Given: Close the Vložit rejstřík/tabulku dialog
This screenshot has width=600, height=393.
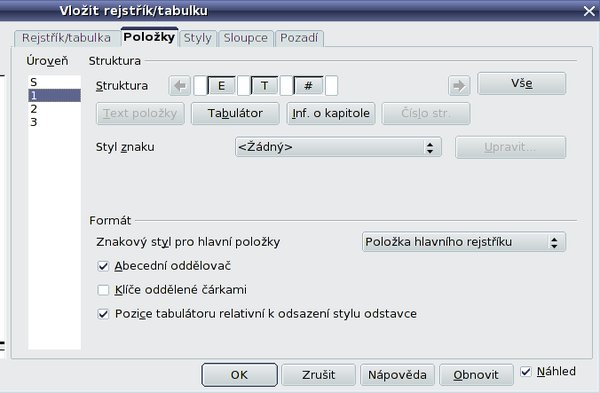Looking at the screenshot, I should pos(589,11).
